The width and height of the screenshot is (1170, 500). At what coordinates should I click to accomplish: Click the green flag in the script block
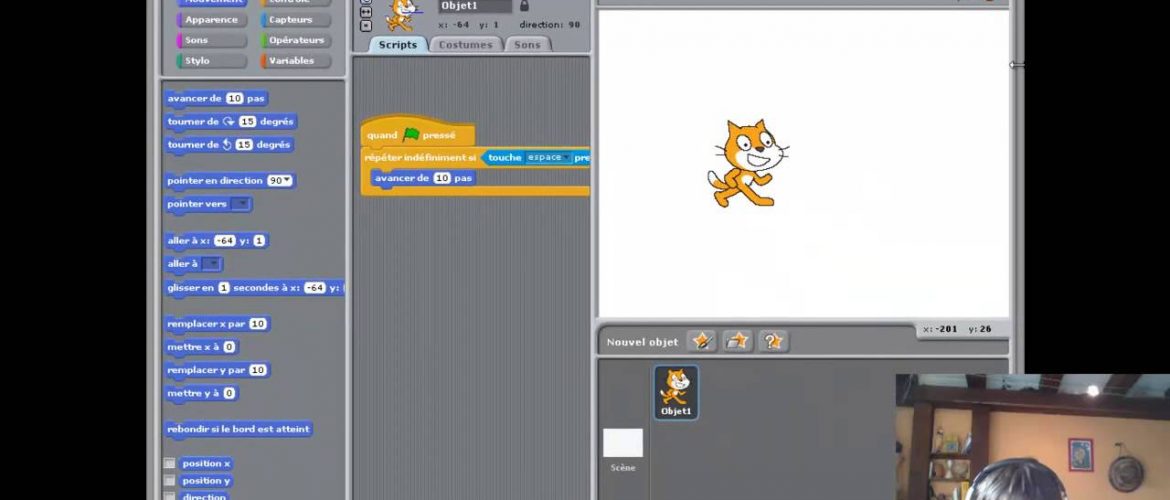[x=411, y=135]
